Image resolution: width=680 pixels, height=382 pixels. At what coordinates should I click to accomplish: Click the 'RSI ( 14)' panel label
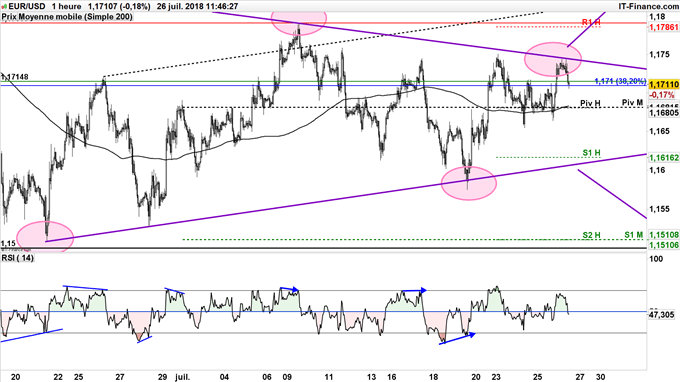point(18,258)
